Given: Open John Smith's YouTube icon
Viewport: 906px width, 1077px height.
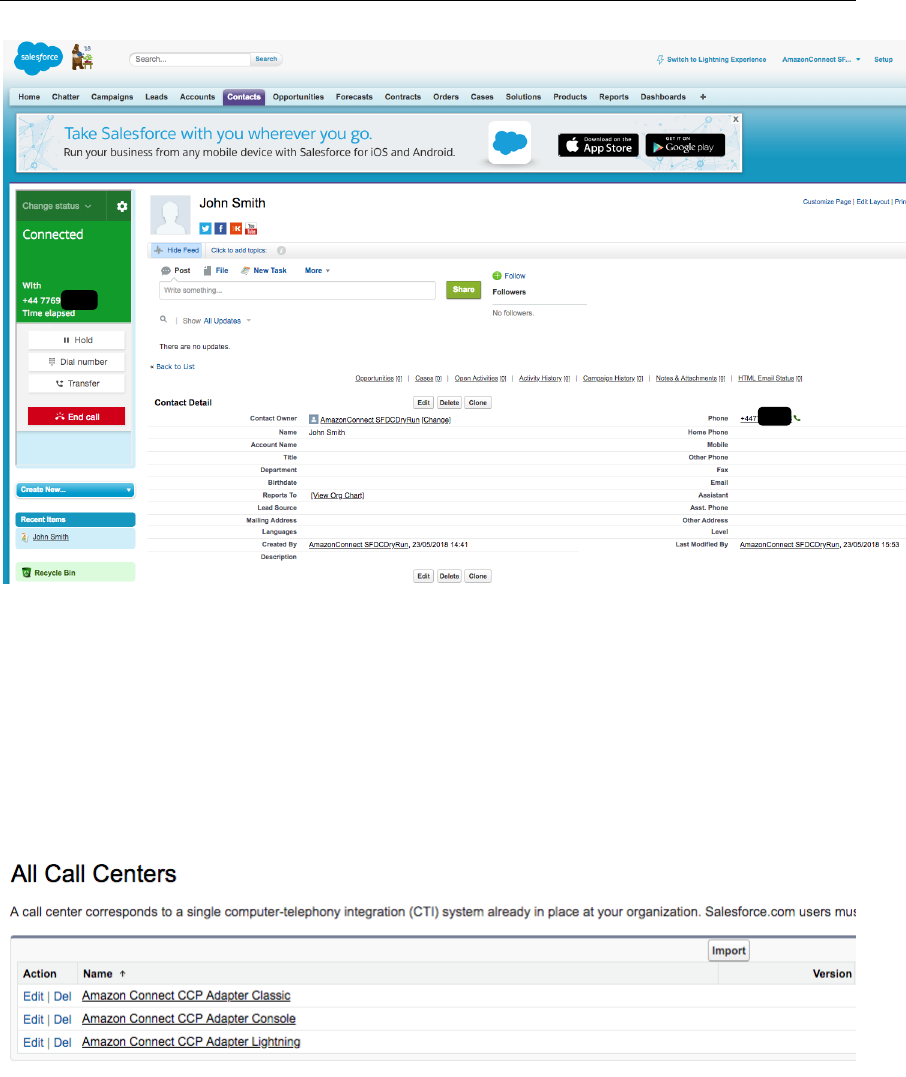Looking at the screenshot, I should (251, 229).
